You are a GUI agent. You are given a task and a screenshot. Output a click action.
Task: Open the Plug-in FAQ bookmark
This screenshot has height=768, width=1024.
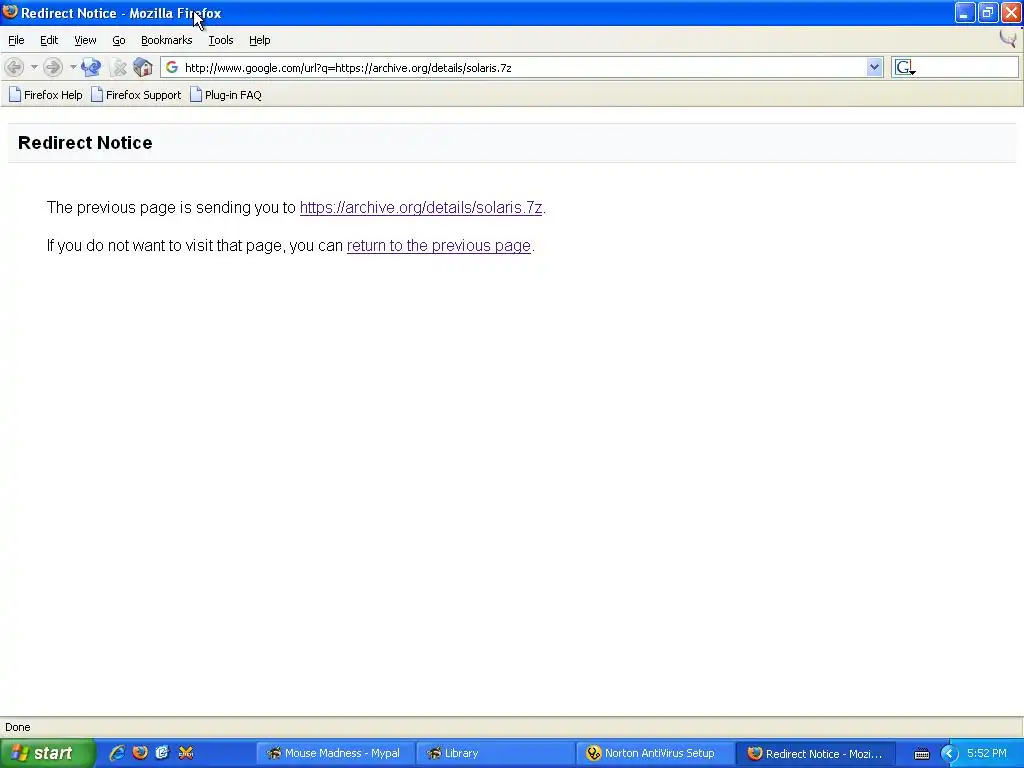(x=226, y=95)
